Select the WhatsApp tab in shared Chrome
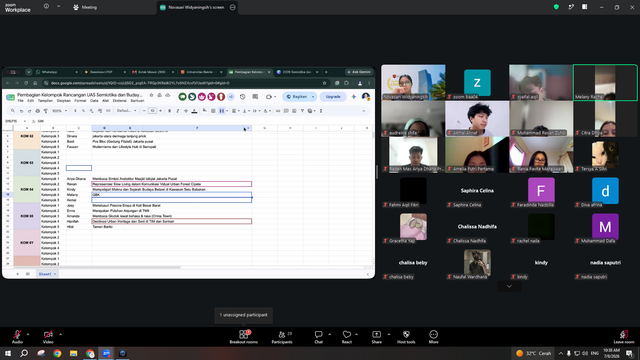The height and width of the screenshot is (360, 640). [x=57, y=72]
